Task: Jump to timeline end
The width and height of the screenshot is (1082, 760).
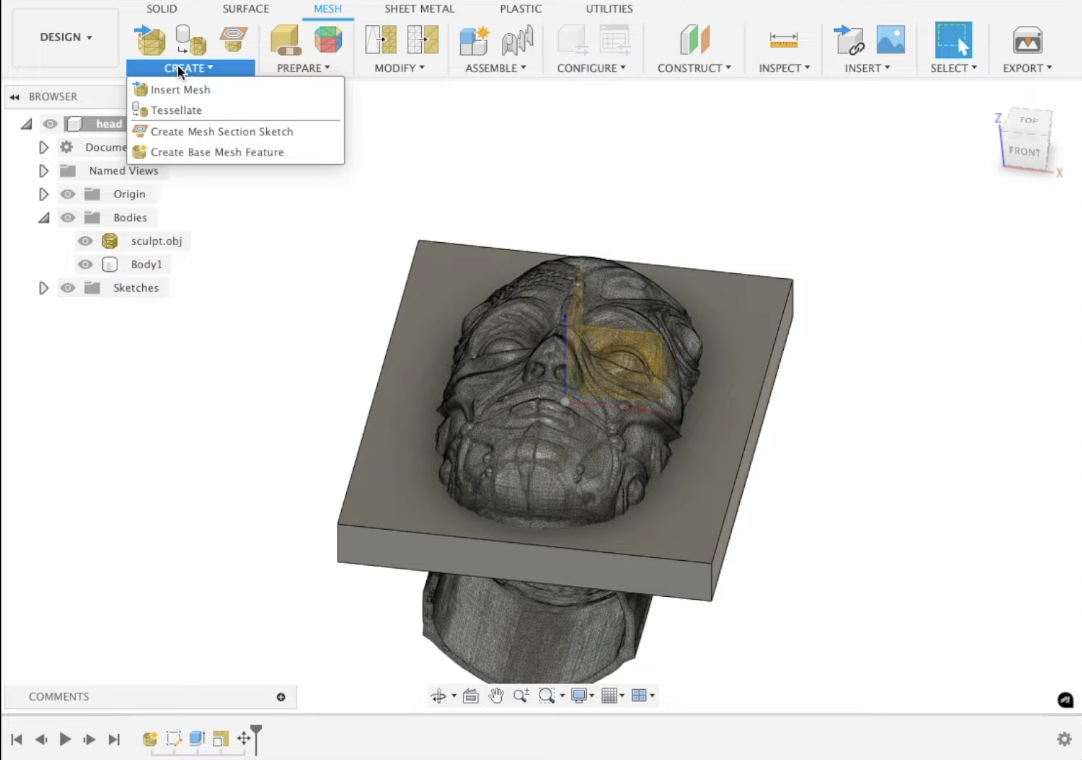Action: [x=114, y=739]
